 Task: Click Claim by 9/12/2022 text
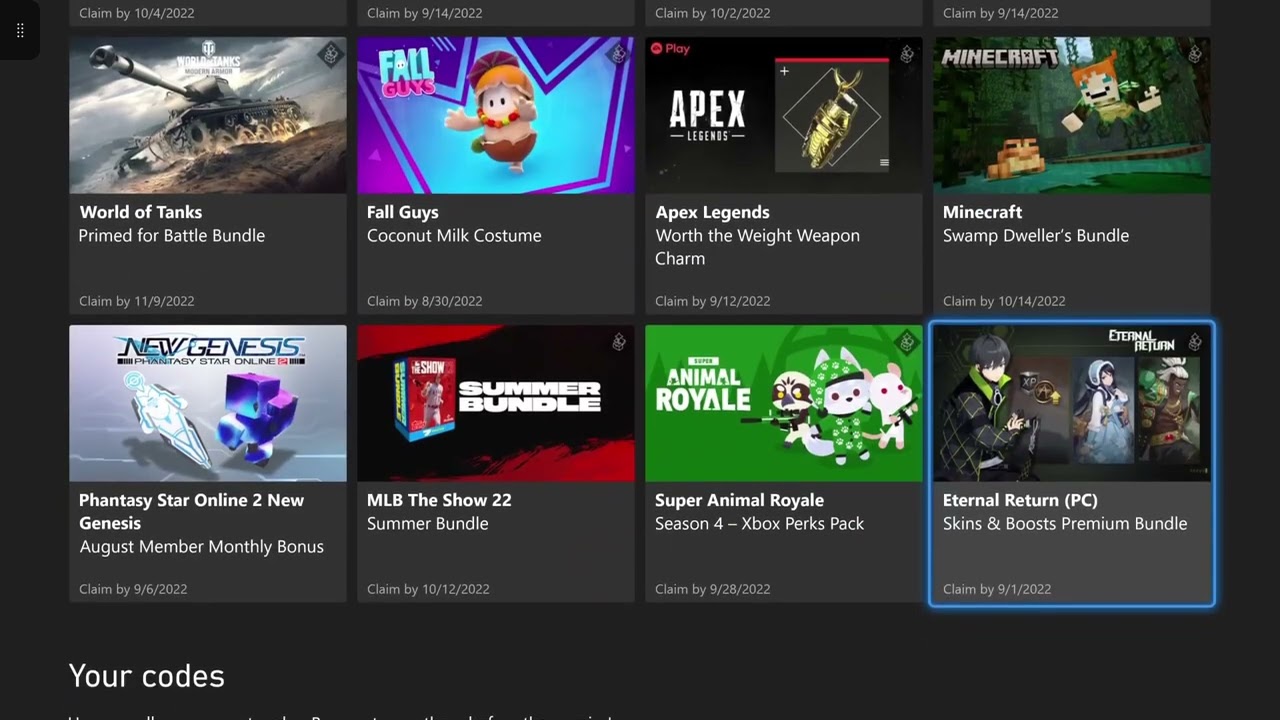click(x=713, y=301)
